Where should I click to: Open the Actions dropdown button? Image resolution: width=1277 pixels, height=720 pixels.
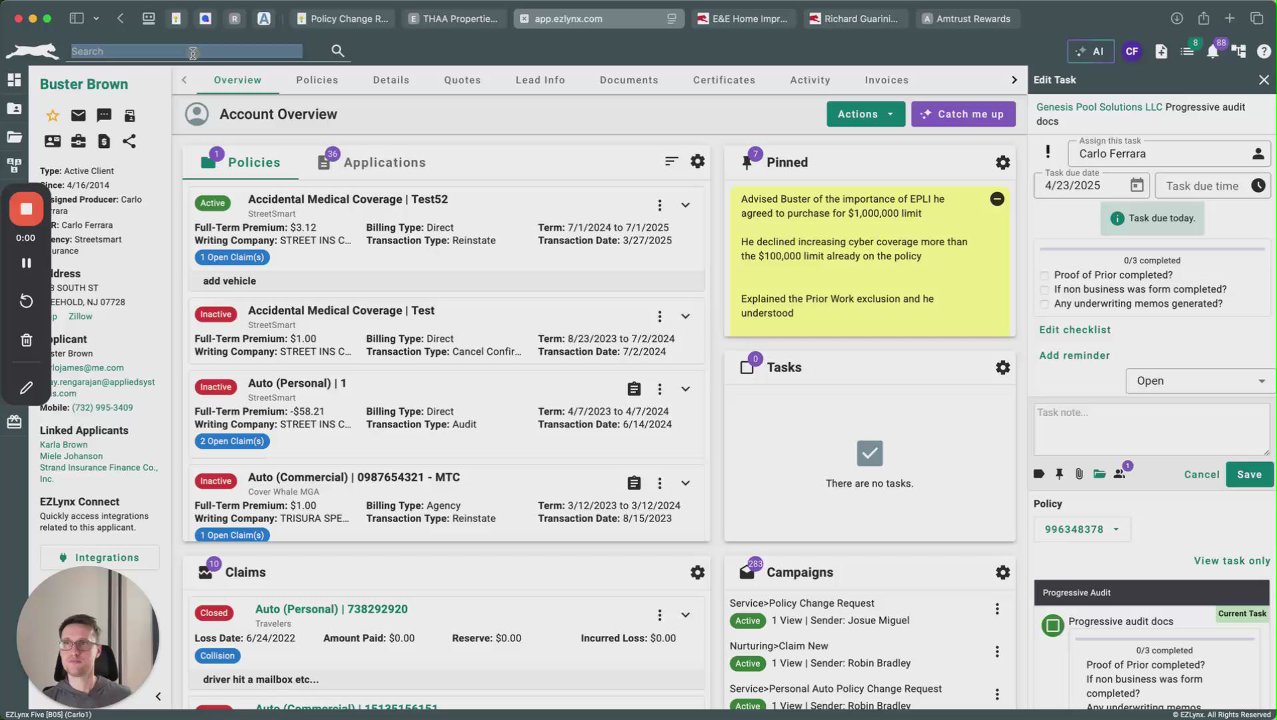(x=866, y=114)
